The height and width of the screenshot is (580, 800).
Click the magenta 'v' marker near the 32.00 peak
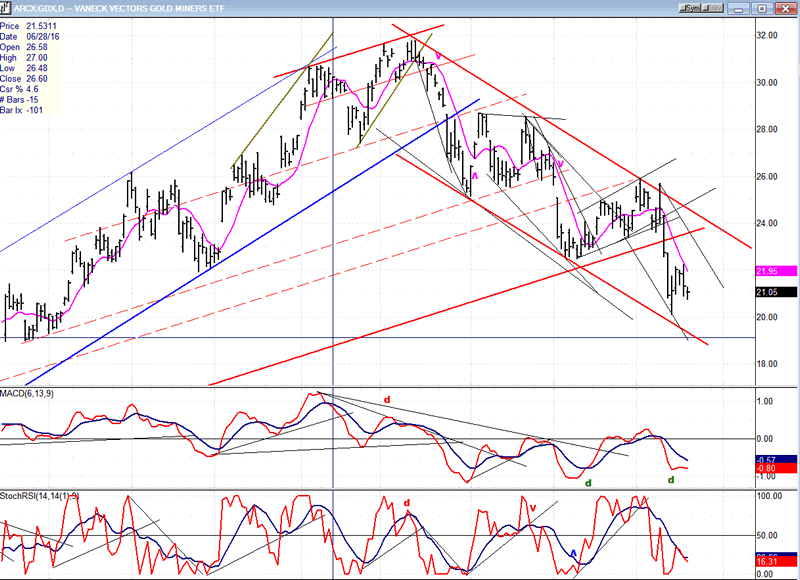tap(438, 56)
